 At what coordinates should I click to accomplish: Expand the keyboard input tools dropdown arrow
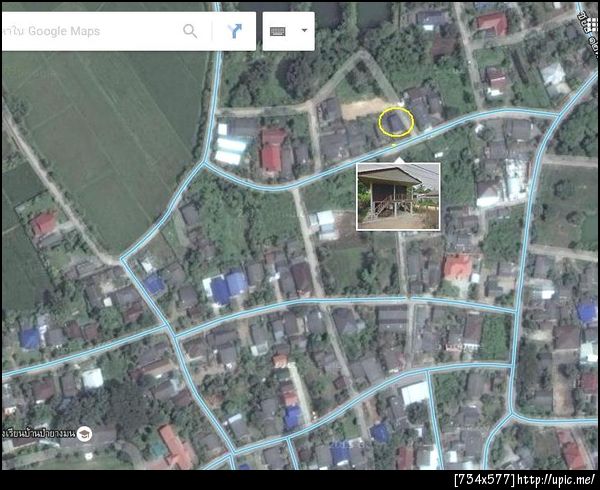(305, 30)
